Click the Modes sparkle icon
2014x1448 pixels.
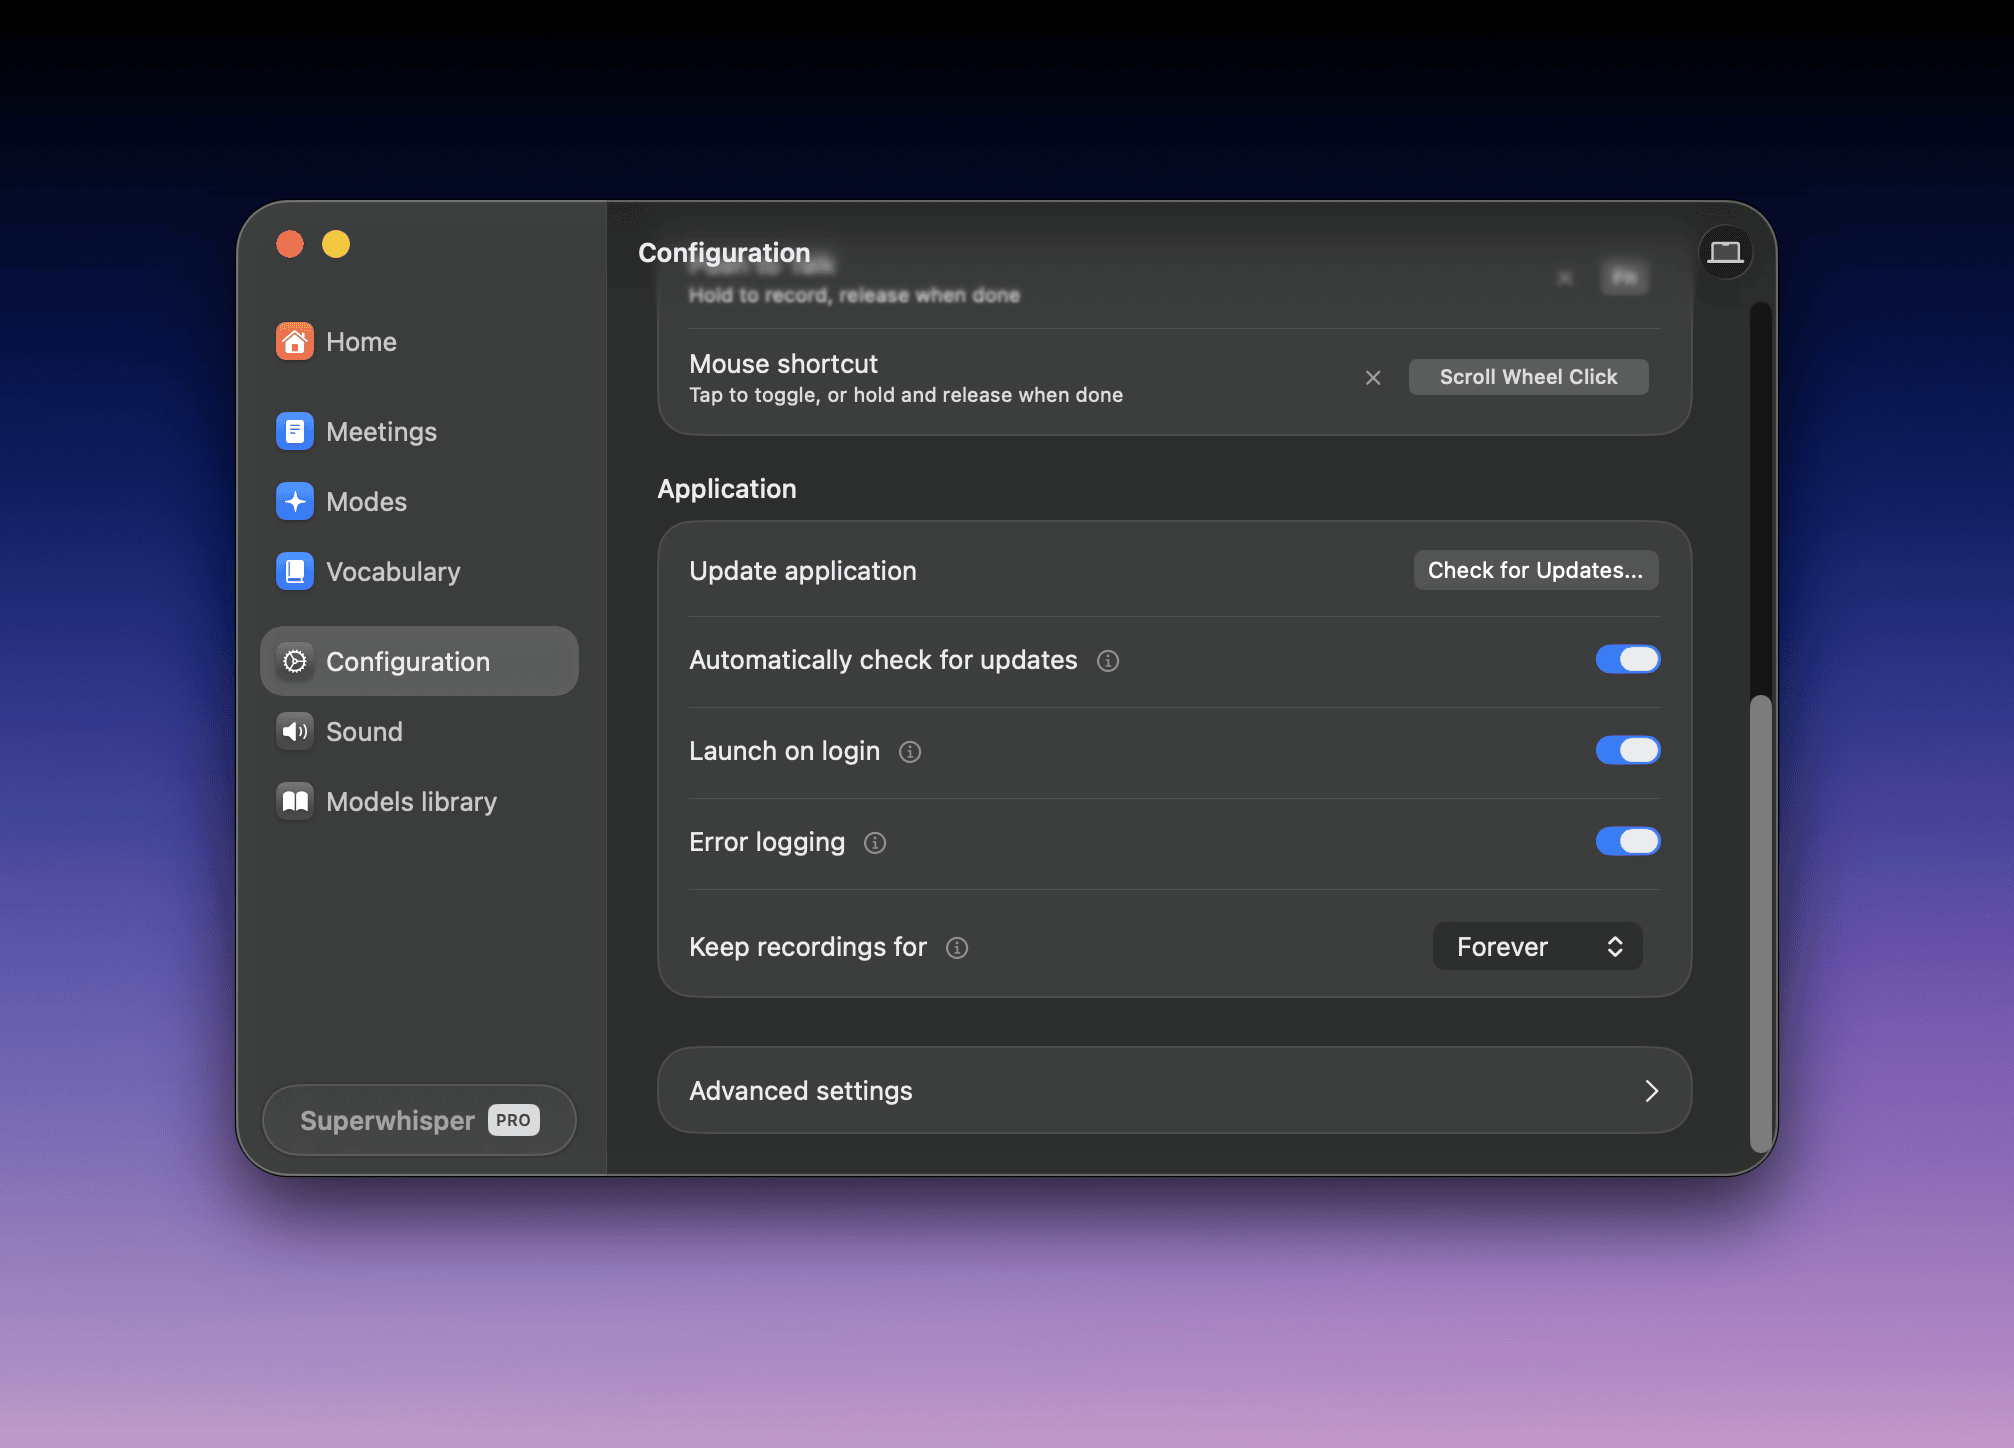pos(294,502)
